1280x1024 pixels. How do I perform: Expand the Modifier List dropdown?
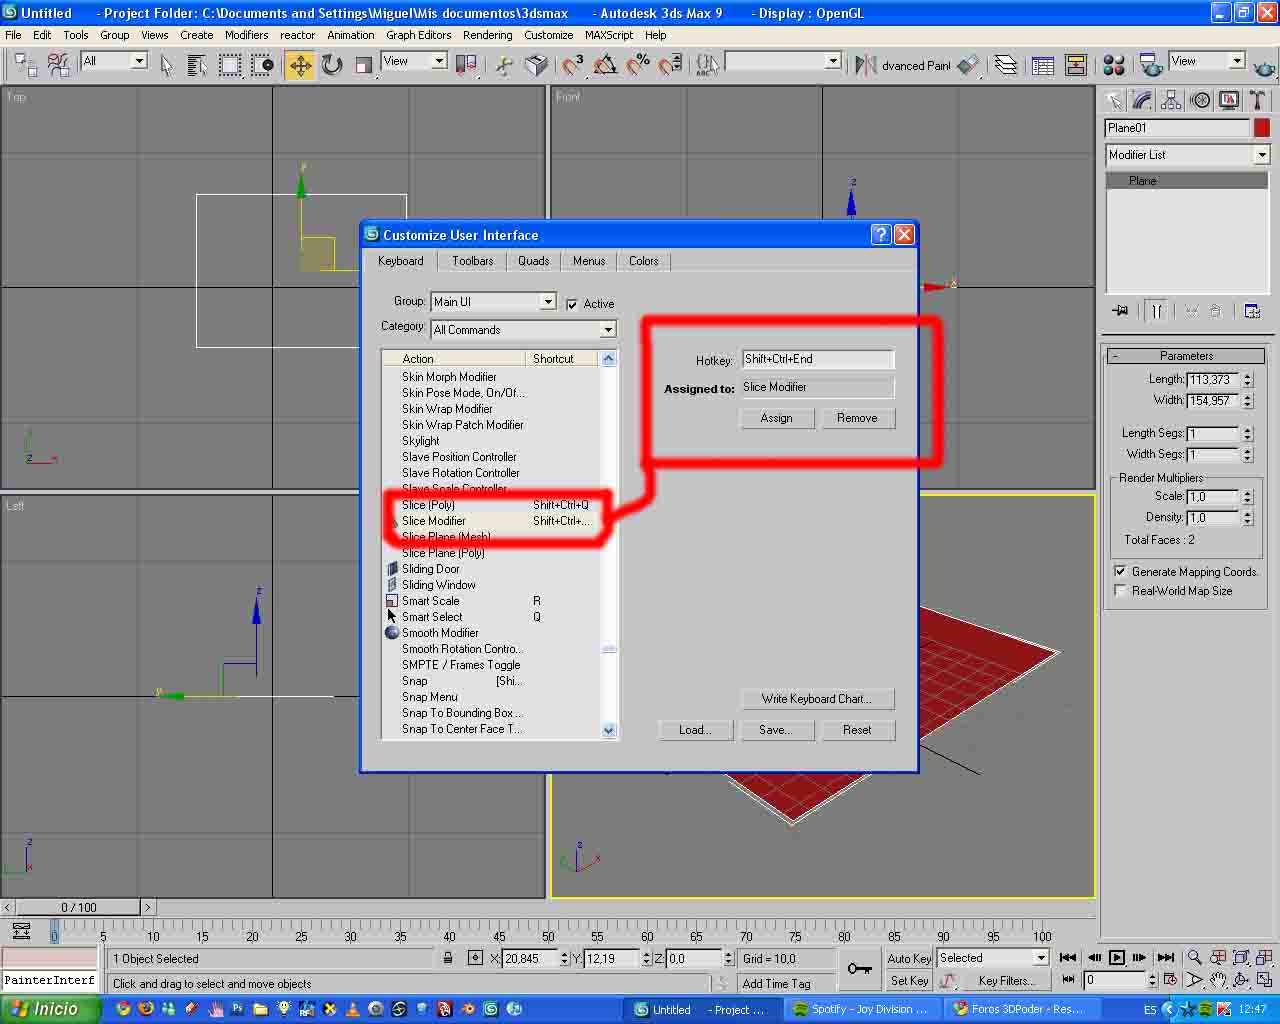1187,155
